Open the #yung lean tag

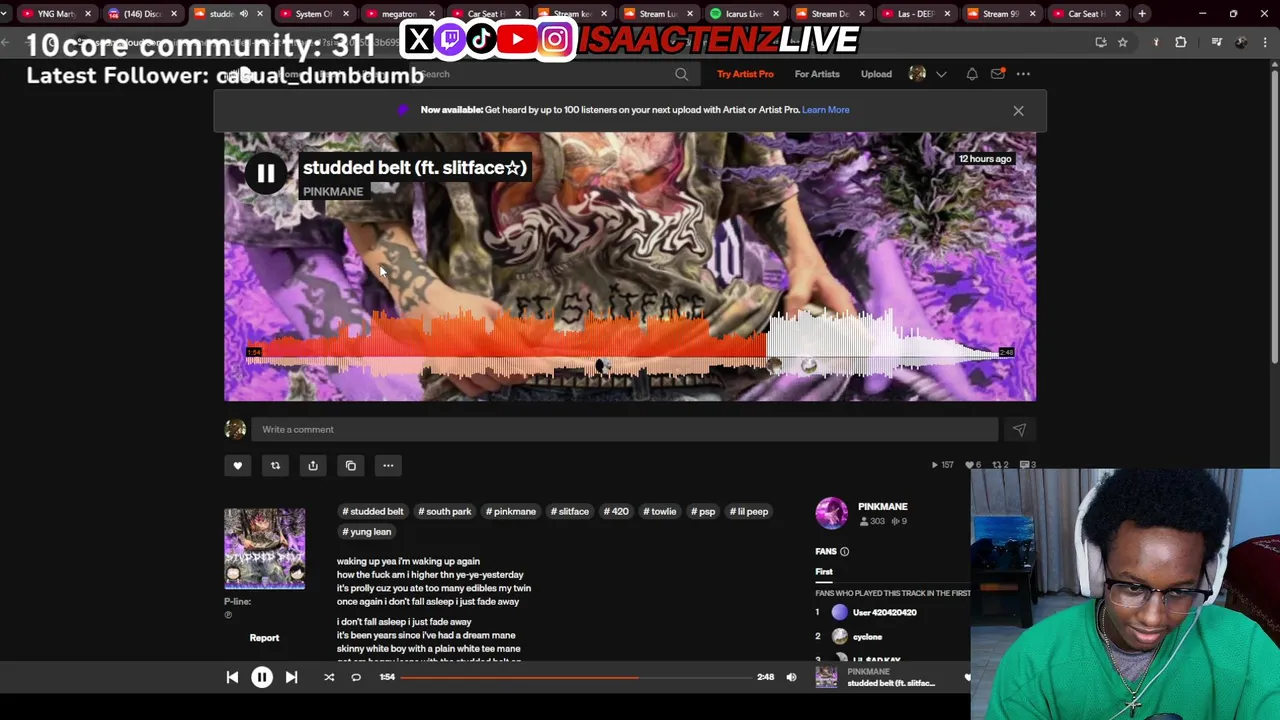tap(367, 532)
